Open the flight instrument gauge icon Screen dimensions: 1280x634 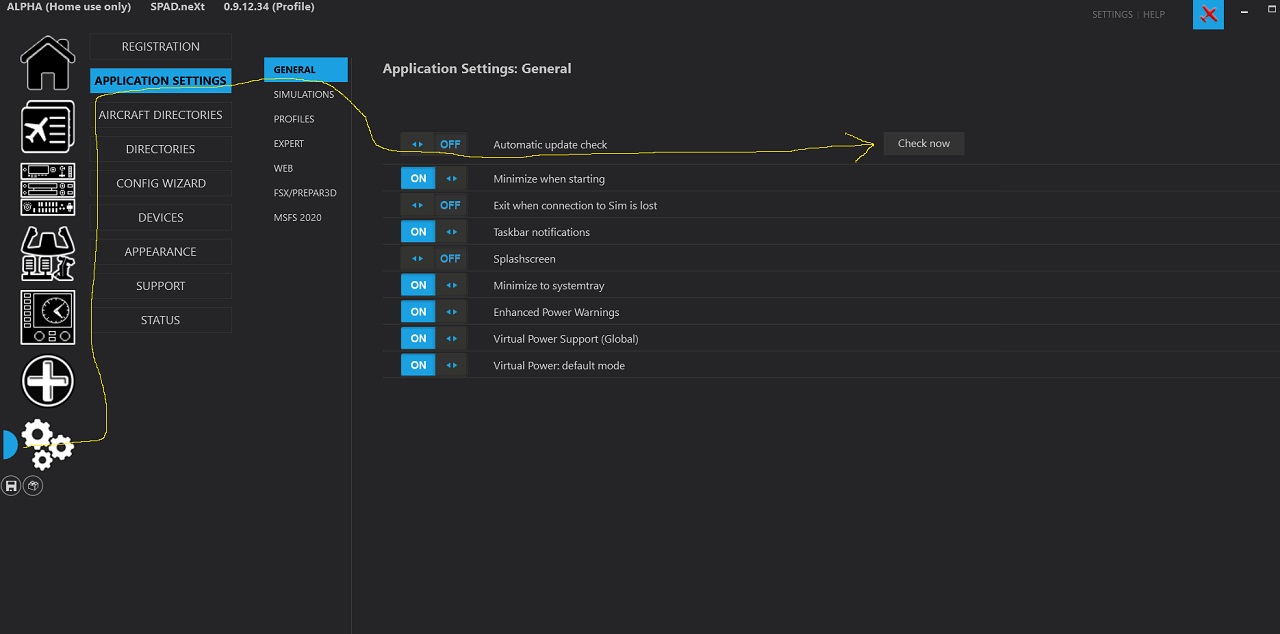click(x=48, y=318)
